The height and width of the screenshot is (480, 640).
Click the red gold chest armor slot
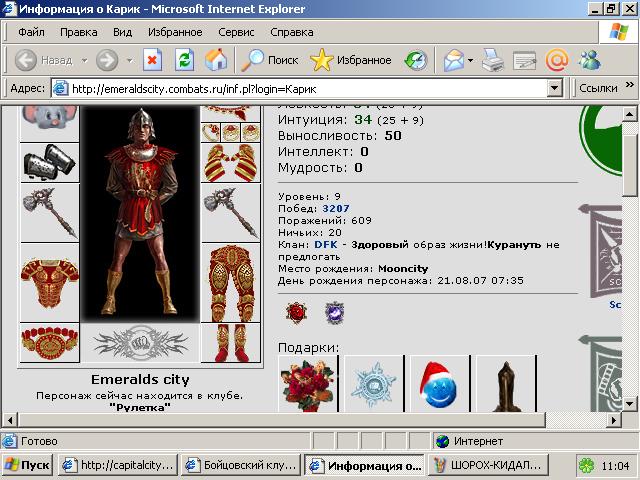[49, 282]
